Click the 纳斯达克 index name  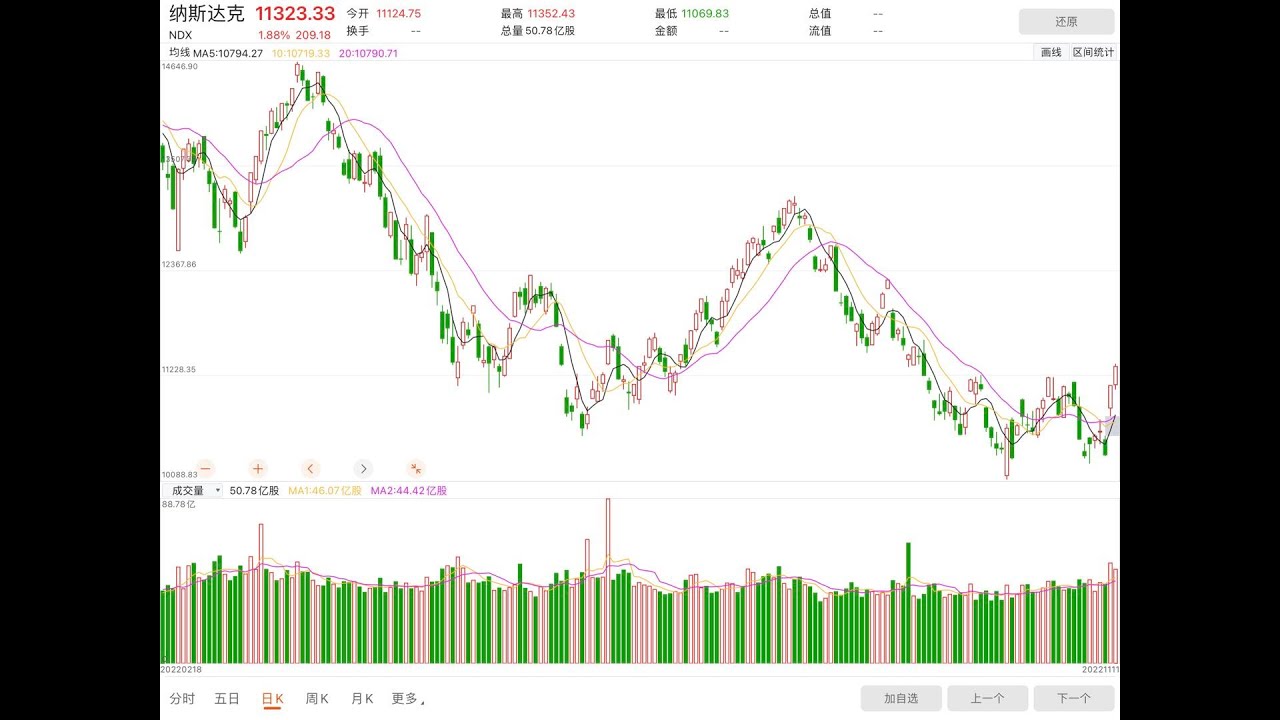pos(206,14)
